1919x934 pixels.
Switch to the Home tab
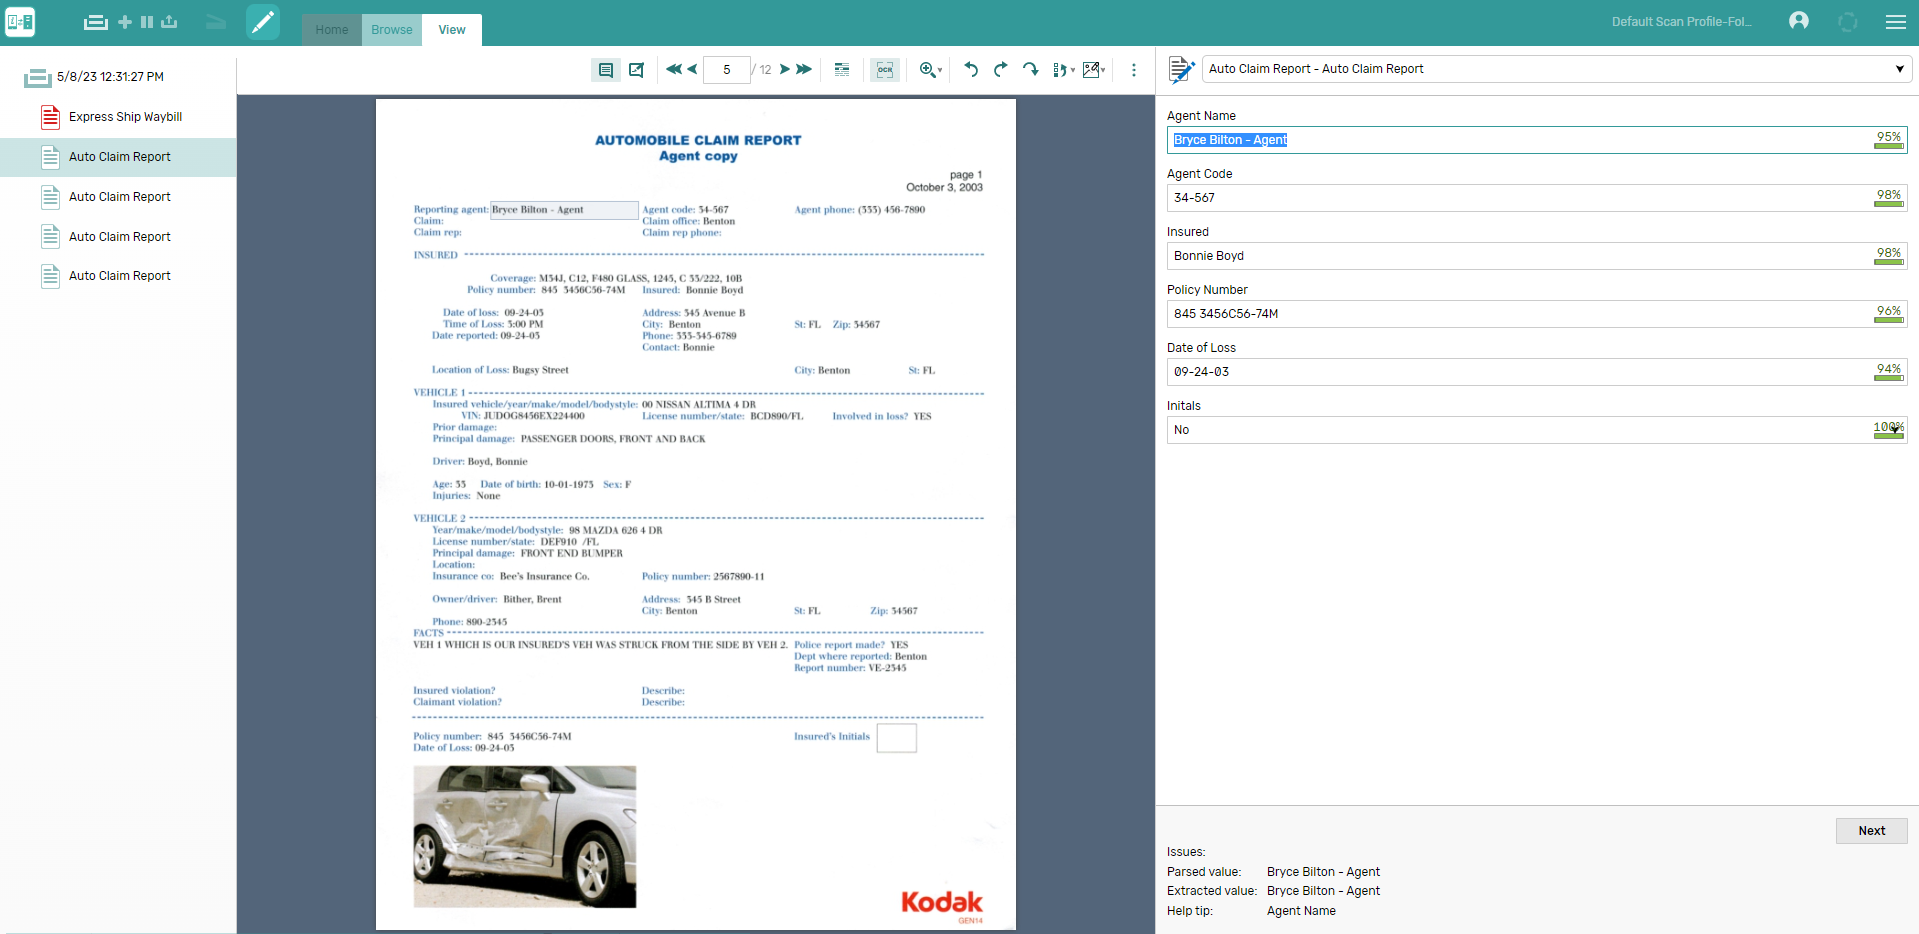[331, 30]
